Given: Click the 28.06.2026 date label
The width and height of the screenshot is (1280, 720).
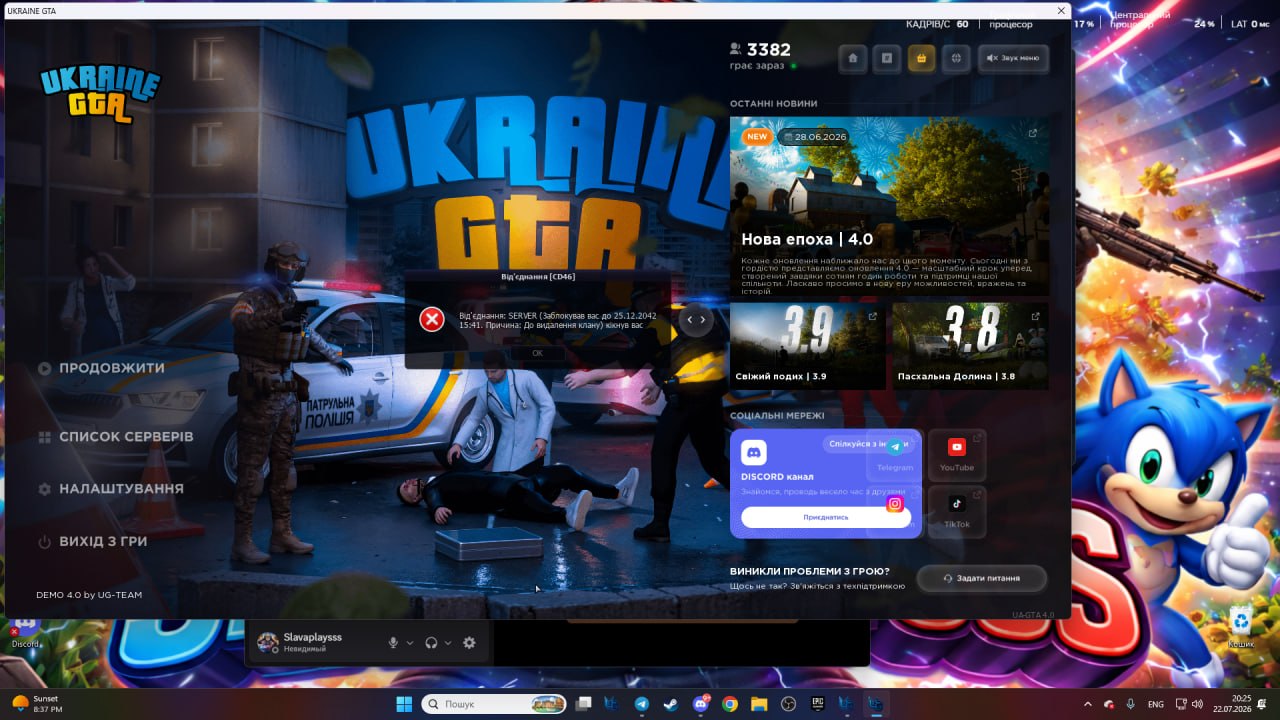Looking at the screenshot, I should pos(816,137).
